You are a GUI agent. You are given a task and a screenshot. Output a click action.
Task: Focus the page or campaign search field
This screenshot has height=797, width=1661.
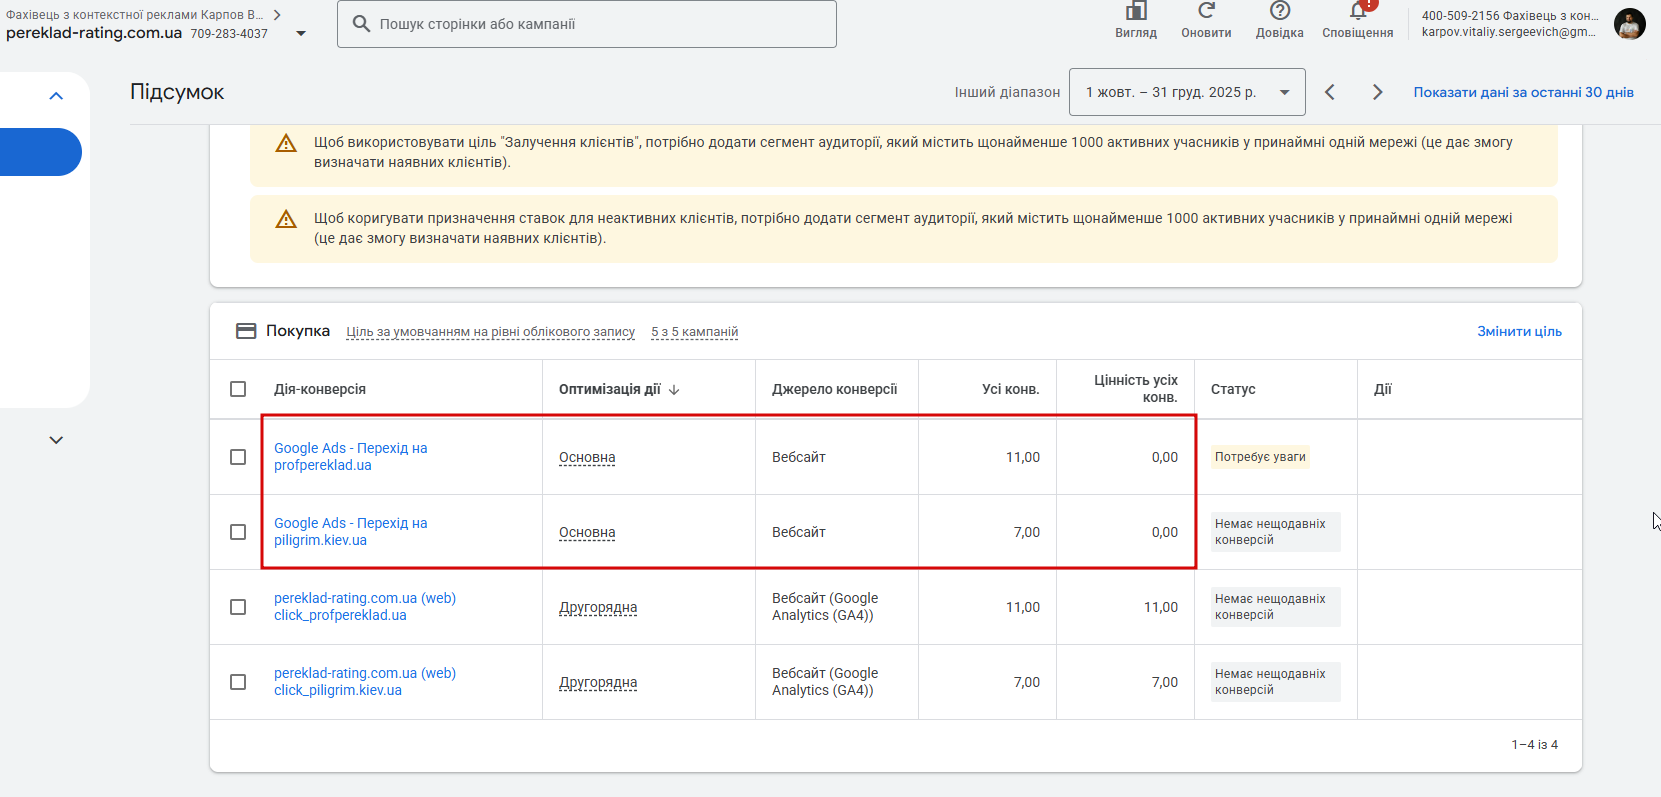click(600, 24)
